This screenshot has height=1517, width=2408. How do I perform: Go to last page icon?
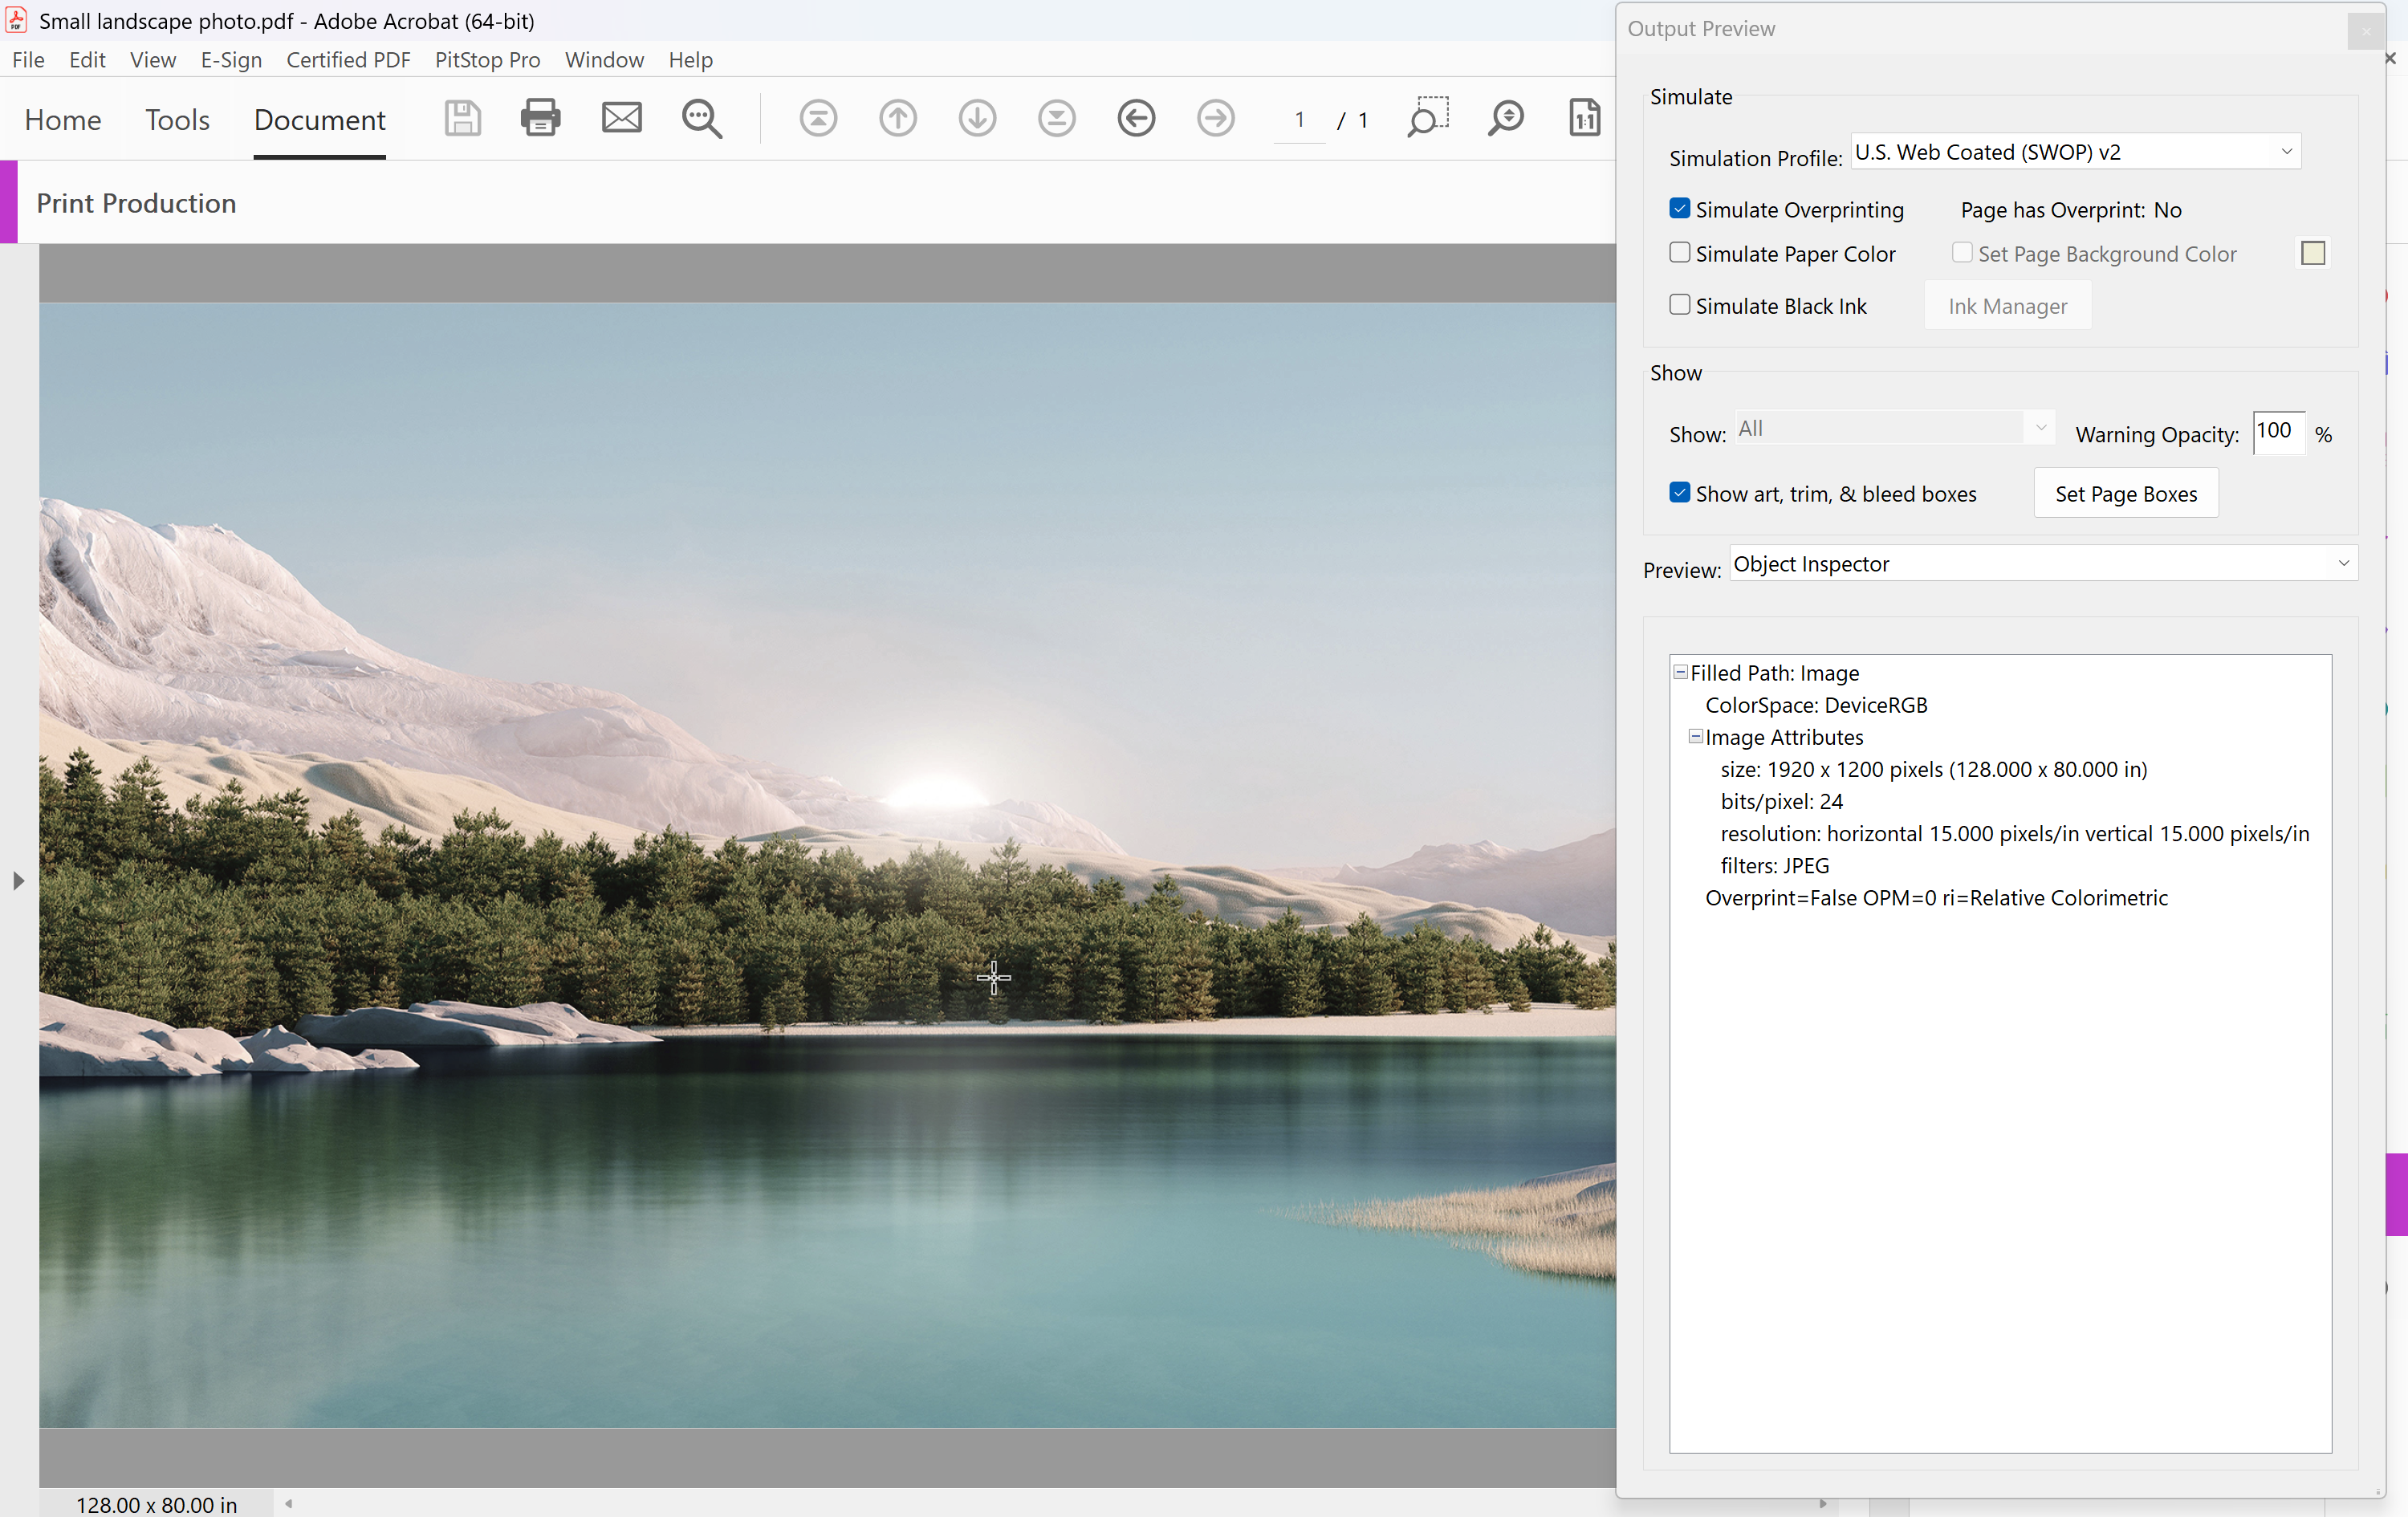tap(1056, 118)
